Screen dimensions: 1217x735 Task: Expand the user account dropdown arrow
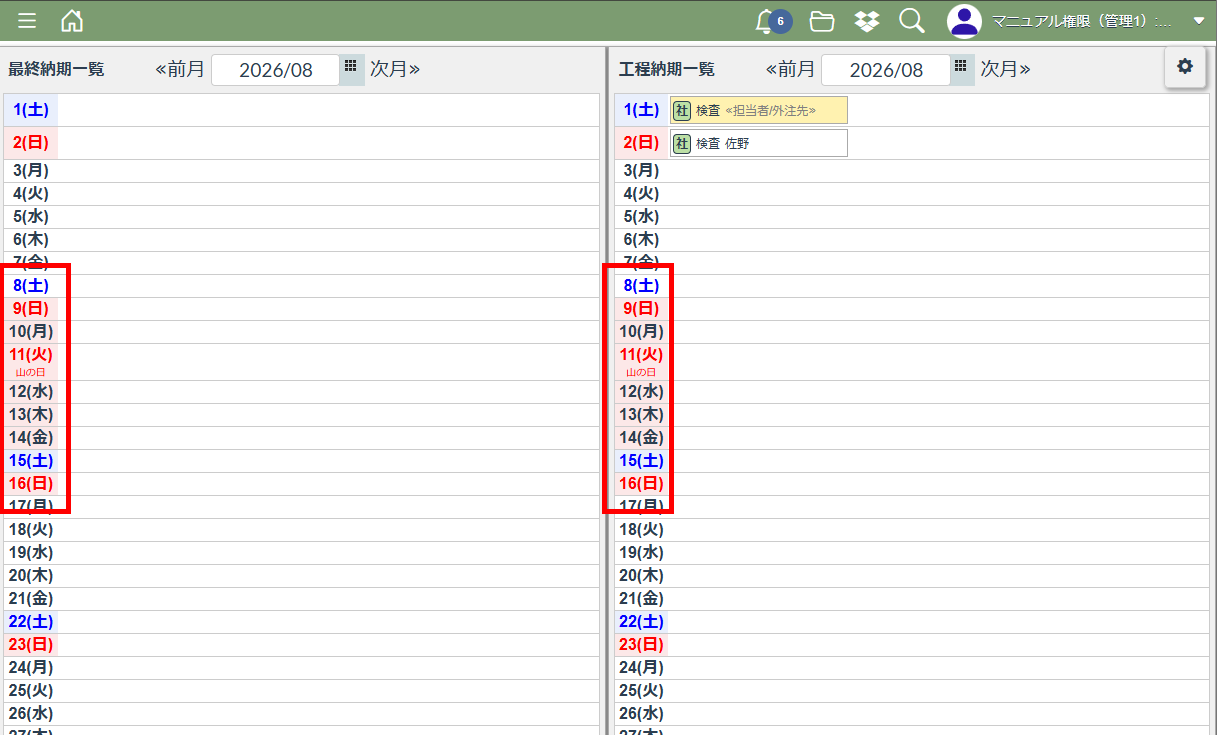click(1199, 21)
